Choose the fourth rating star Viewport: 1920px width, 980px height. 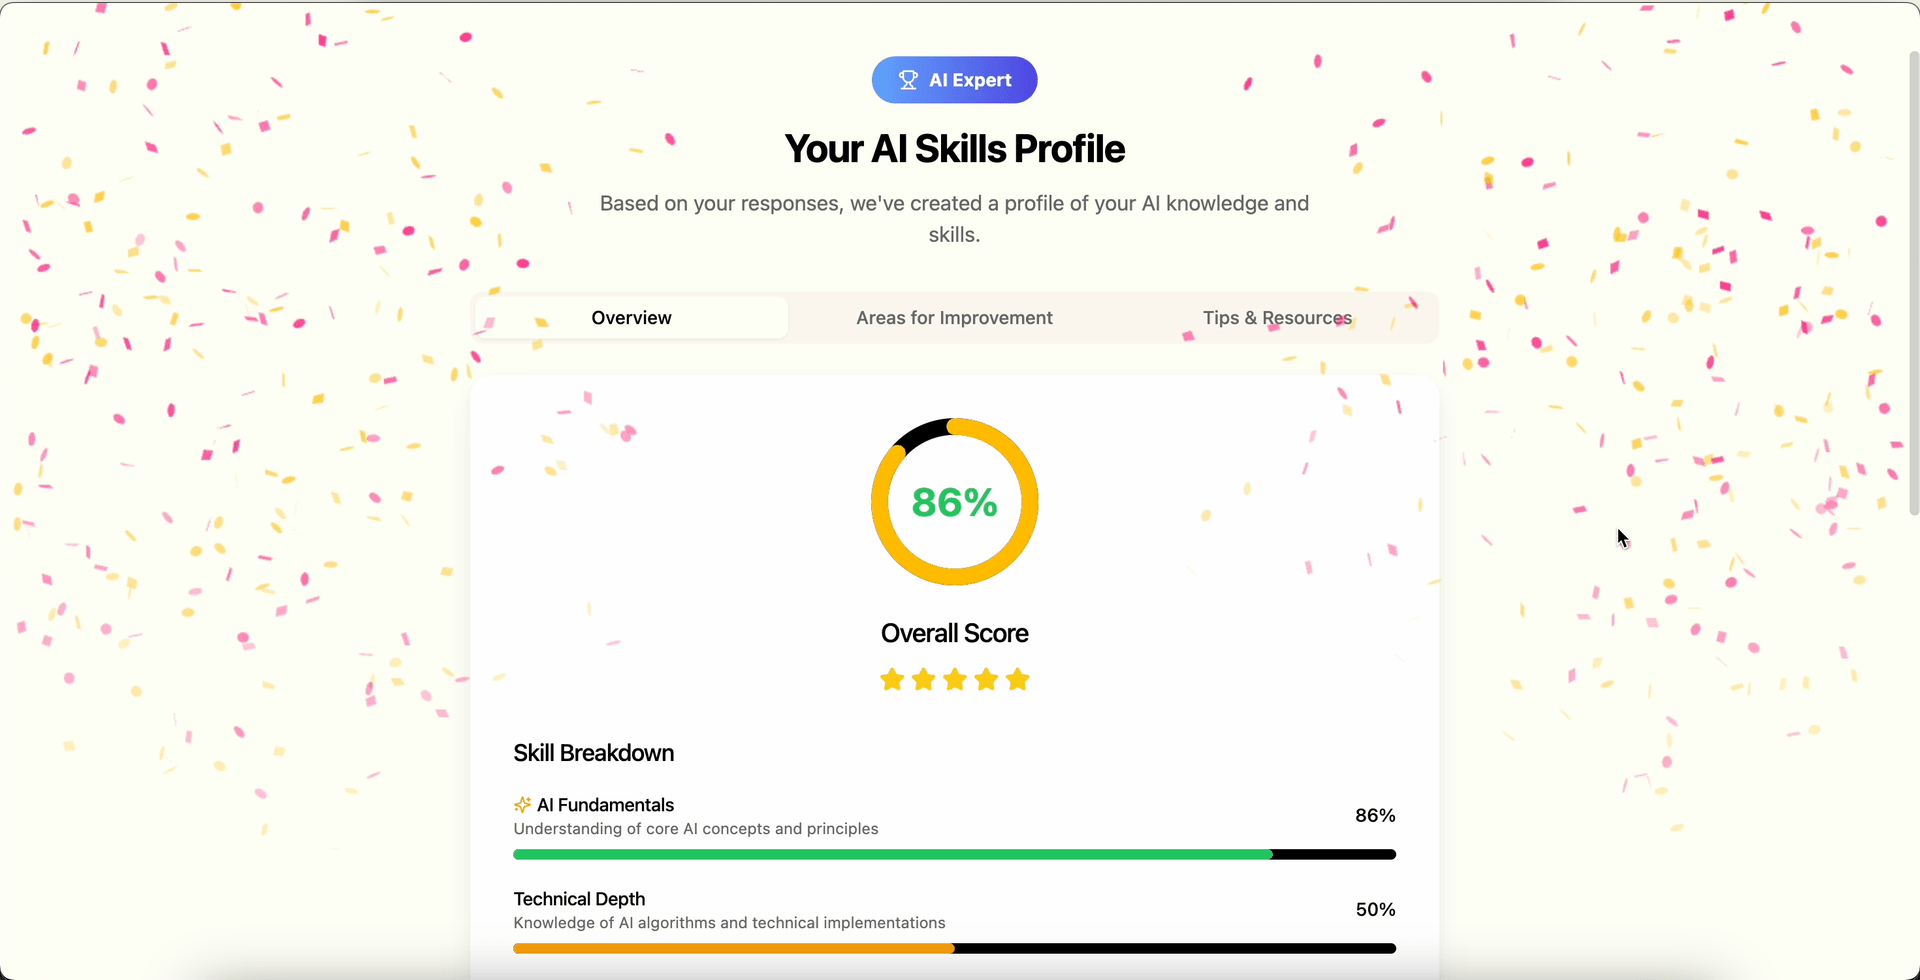pos(986,680)
